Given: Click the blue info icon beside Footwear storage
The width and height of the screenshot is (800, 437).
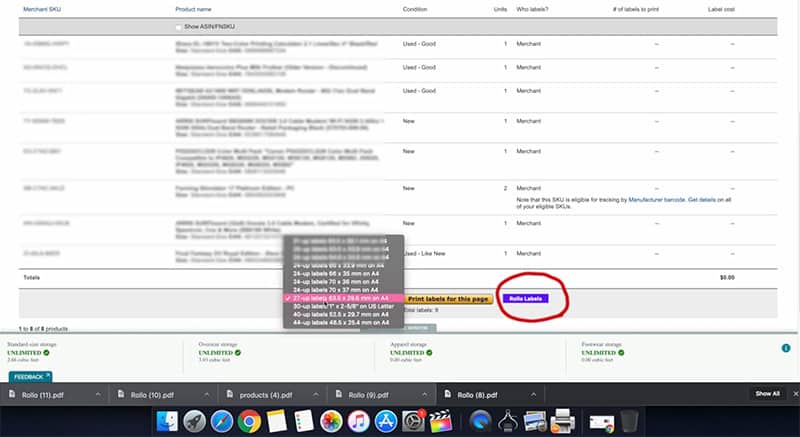Looking at the screenshot, I should 786,348.
